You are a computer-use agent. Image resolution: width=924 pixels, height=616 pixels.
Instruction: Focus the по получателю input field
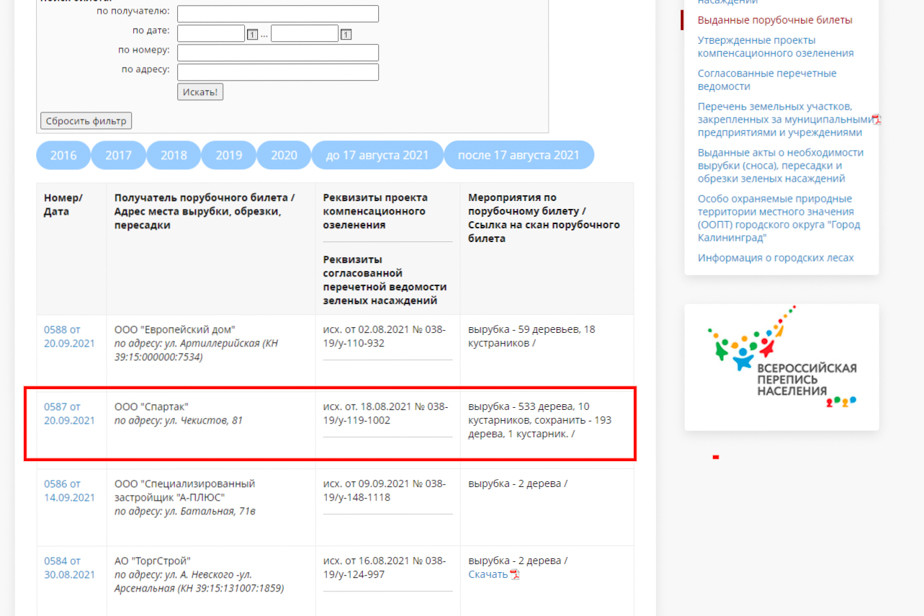pyautogui.click(x=278, y=14)
